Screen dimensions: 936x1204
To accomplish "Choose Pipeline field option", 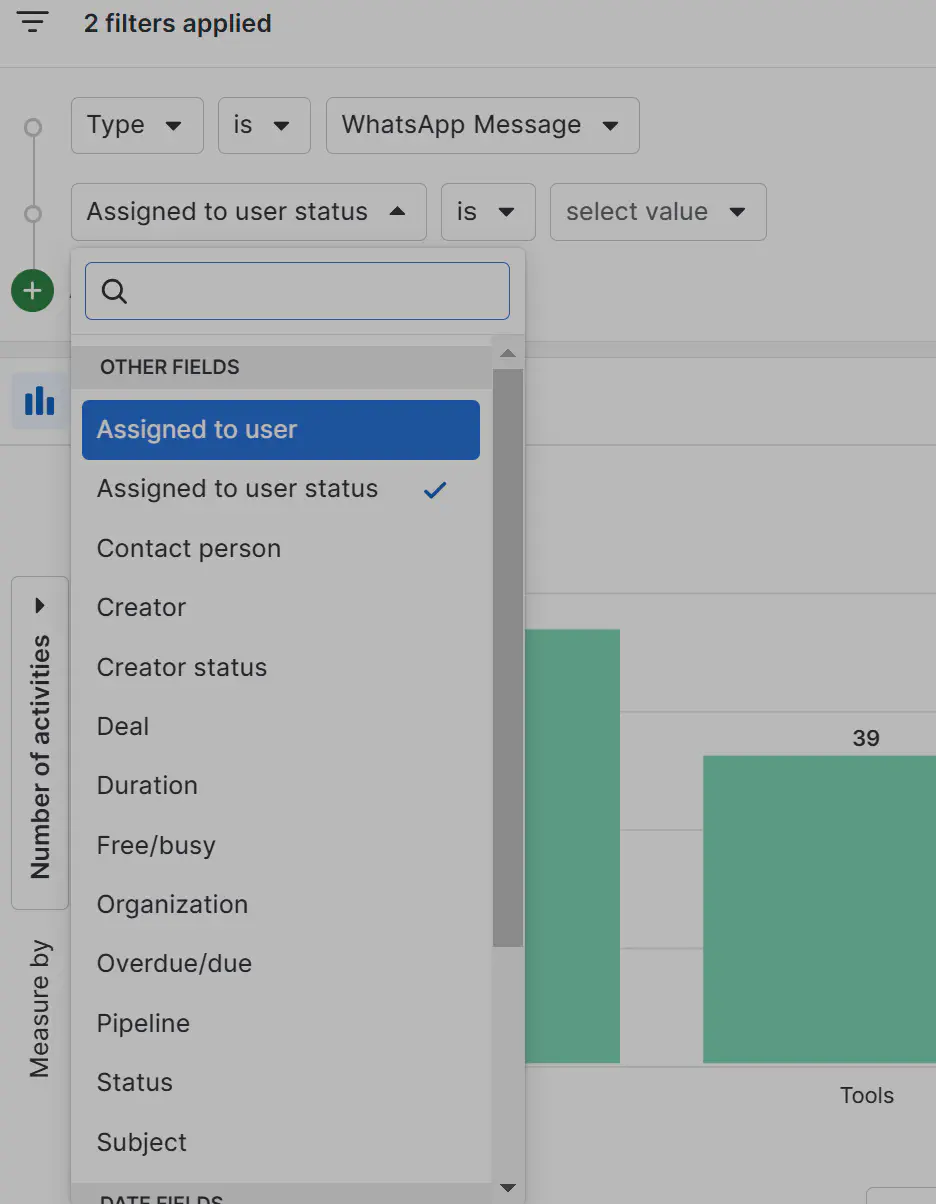I will (x=281, y=1023).
